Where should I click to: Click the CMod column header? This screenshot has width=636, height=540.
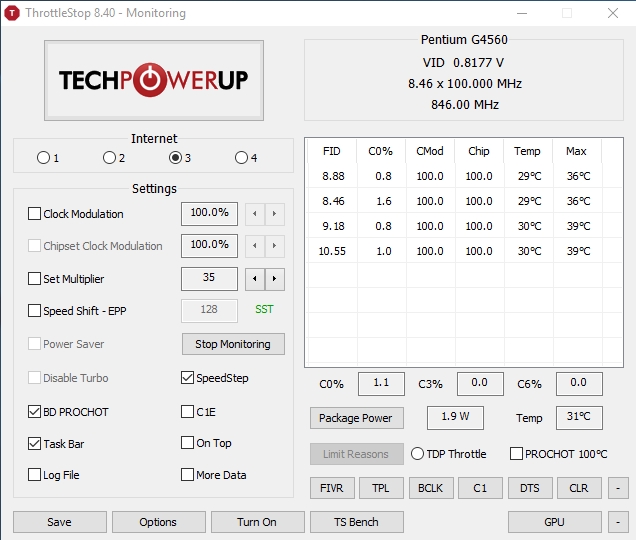430,151
